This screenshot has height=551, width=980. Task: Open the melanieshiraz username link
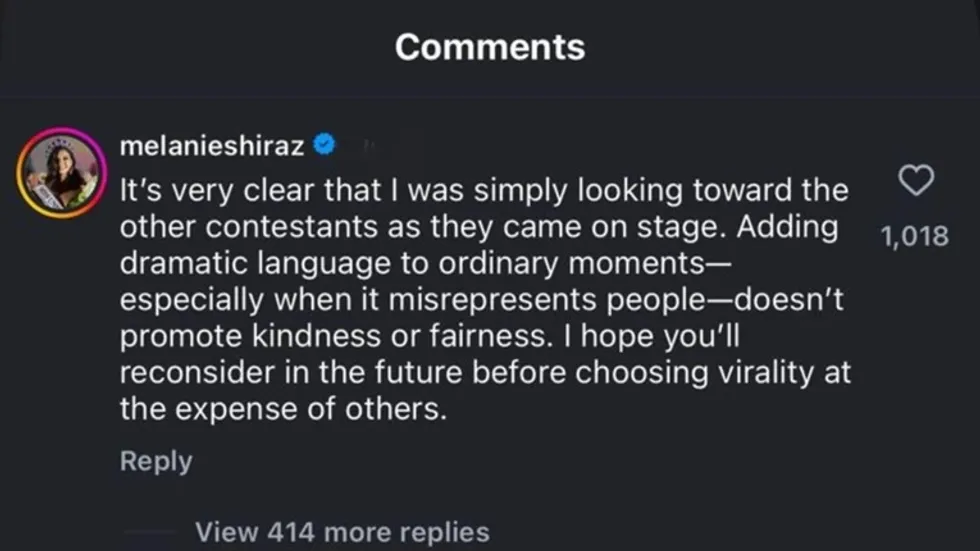pos(212,146)
